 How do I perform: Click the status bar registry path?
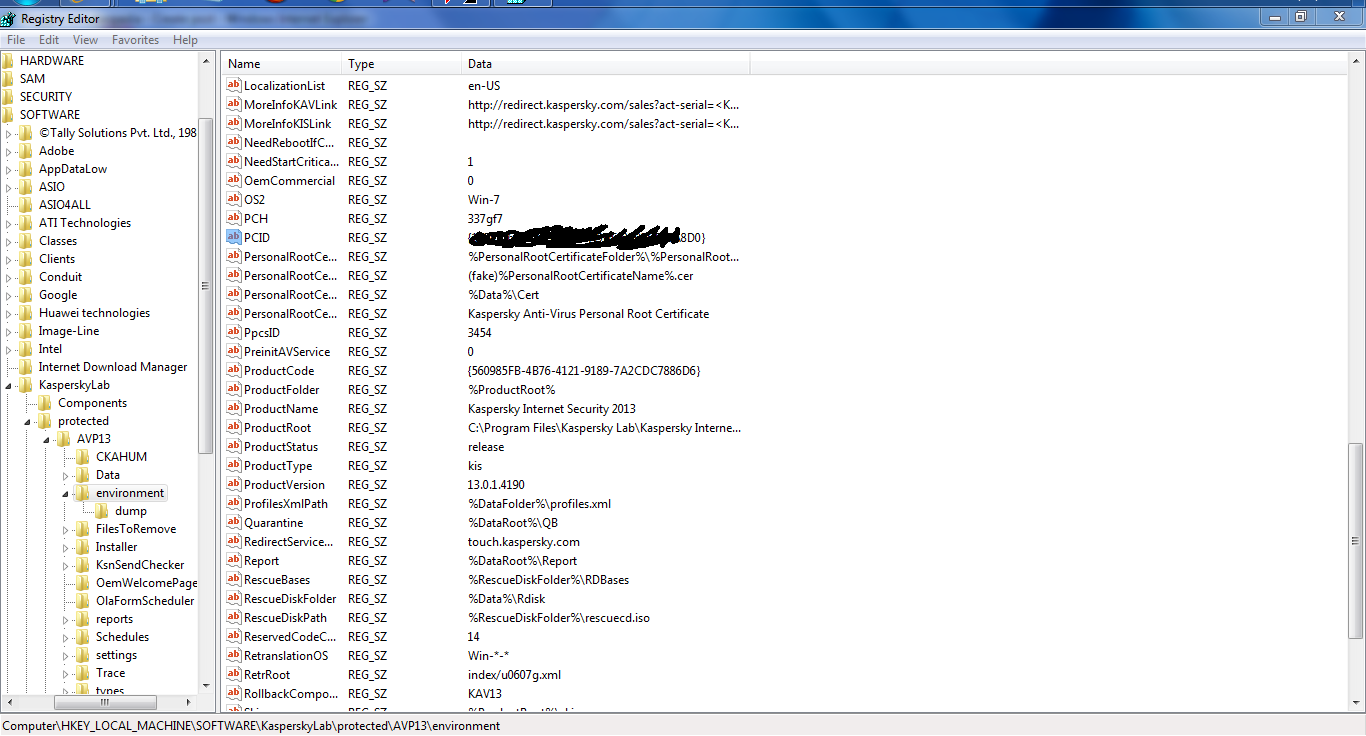pyautogui.click(x=251, y=725)
